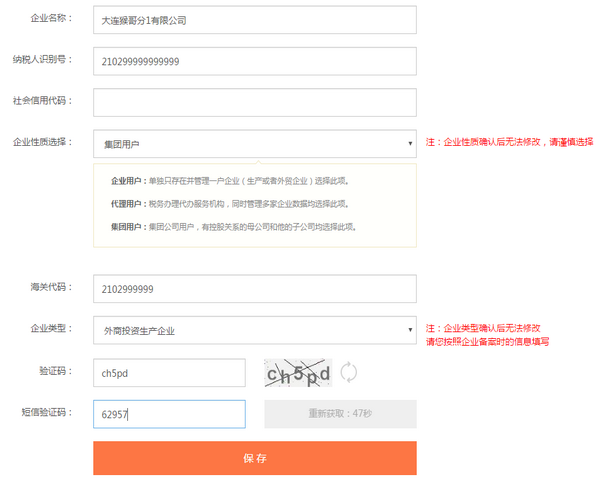Click the 重新获取 countdown button
The height and width of the screenshot is (480, 600).
pyautogui.click(x=340, y=414)
